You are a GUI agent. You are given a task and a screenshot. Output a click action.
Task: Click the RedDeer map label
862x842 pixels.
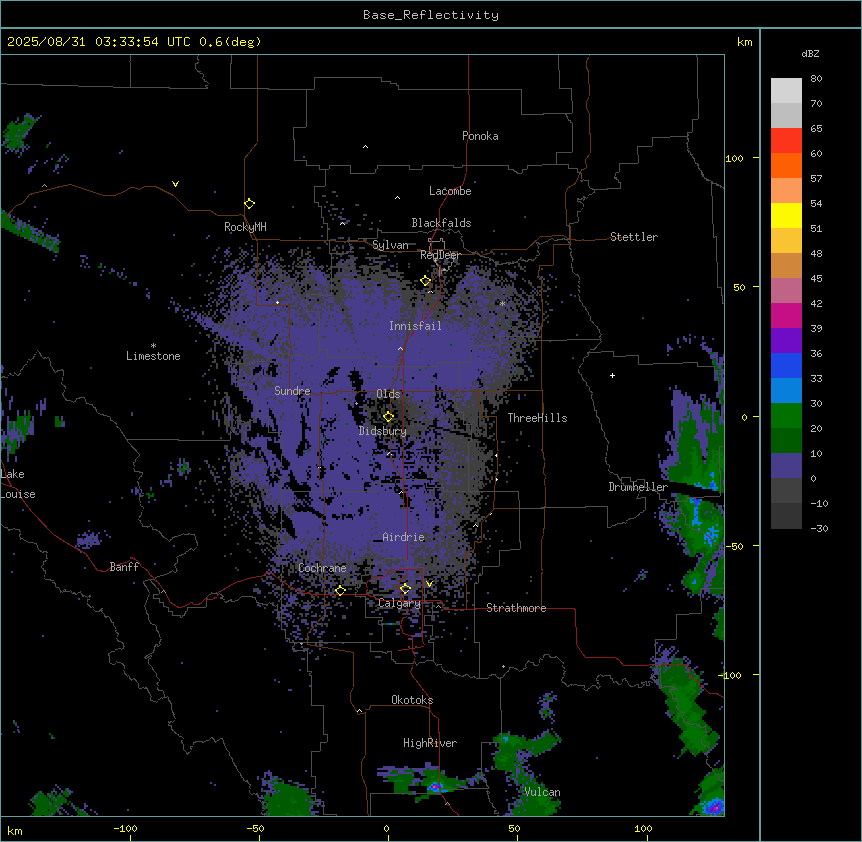pos(440,255)
